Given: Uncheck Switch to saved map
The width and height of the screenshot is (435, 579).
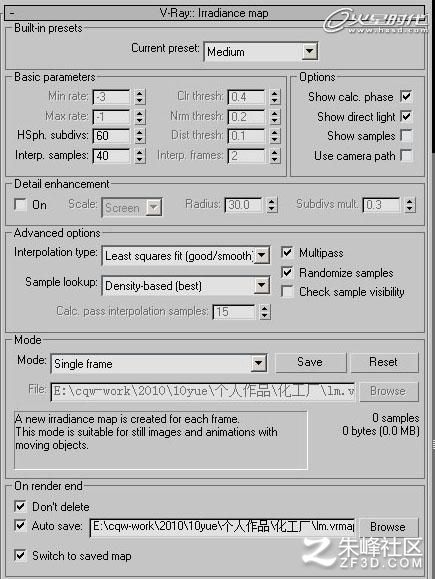Looking at the screenshot, I should point(20,555).
